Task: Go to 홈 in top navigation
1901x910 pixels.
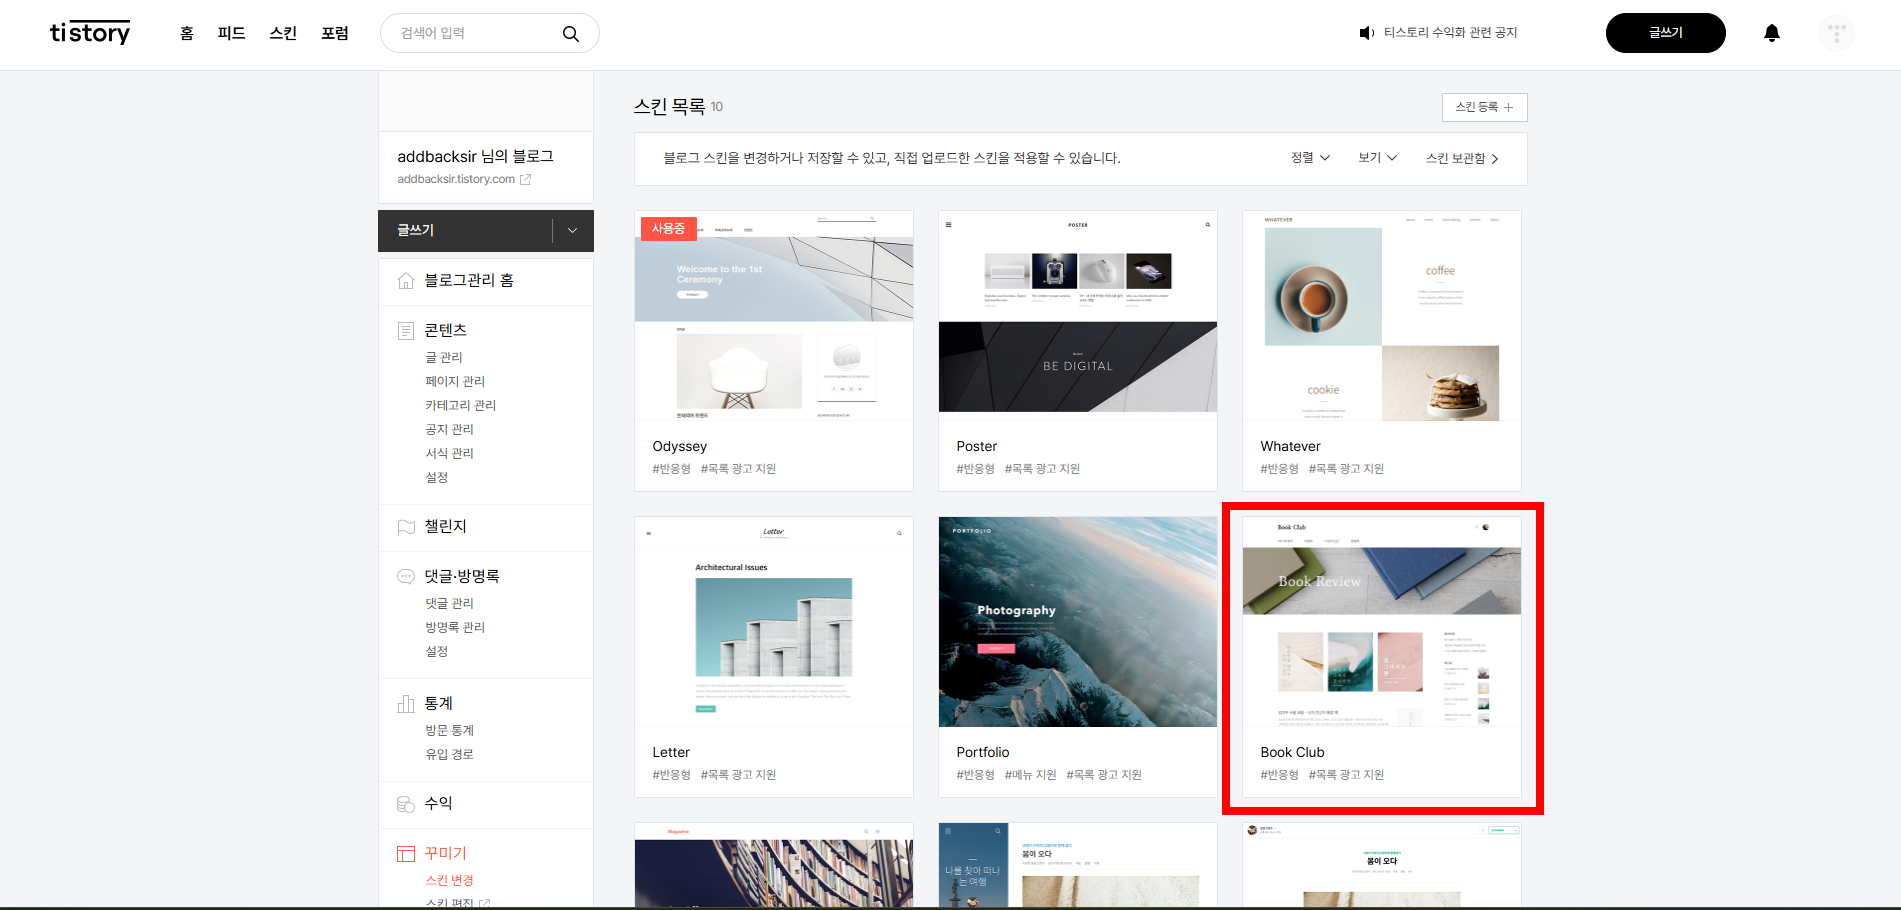Action: [x=187, y=33]
